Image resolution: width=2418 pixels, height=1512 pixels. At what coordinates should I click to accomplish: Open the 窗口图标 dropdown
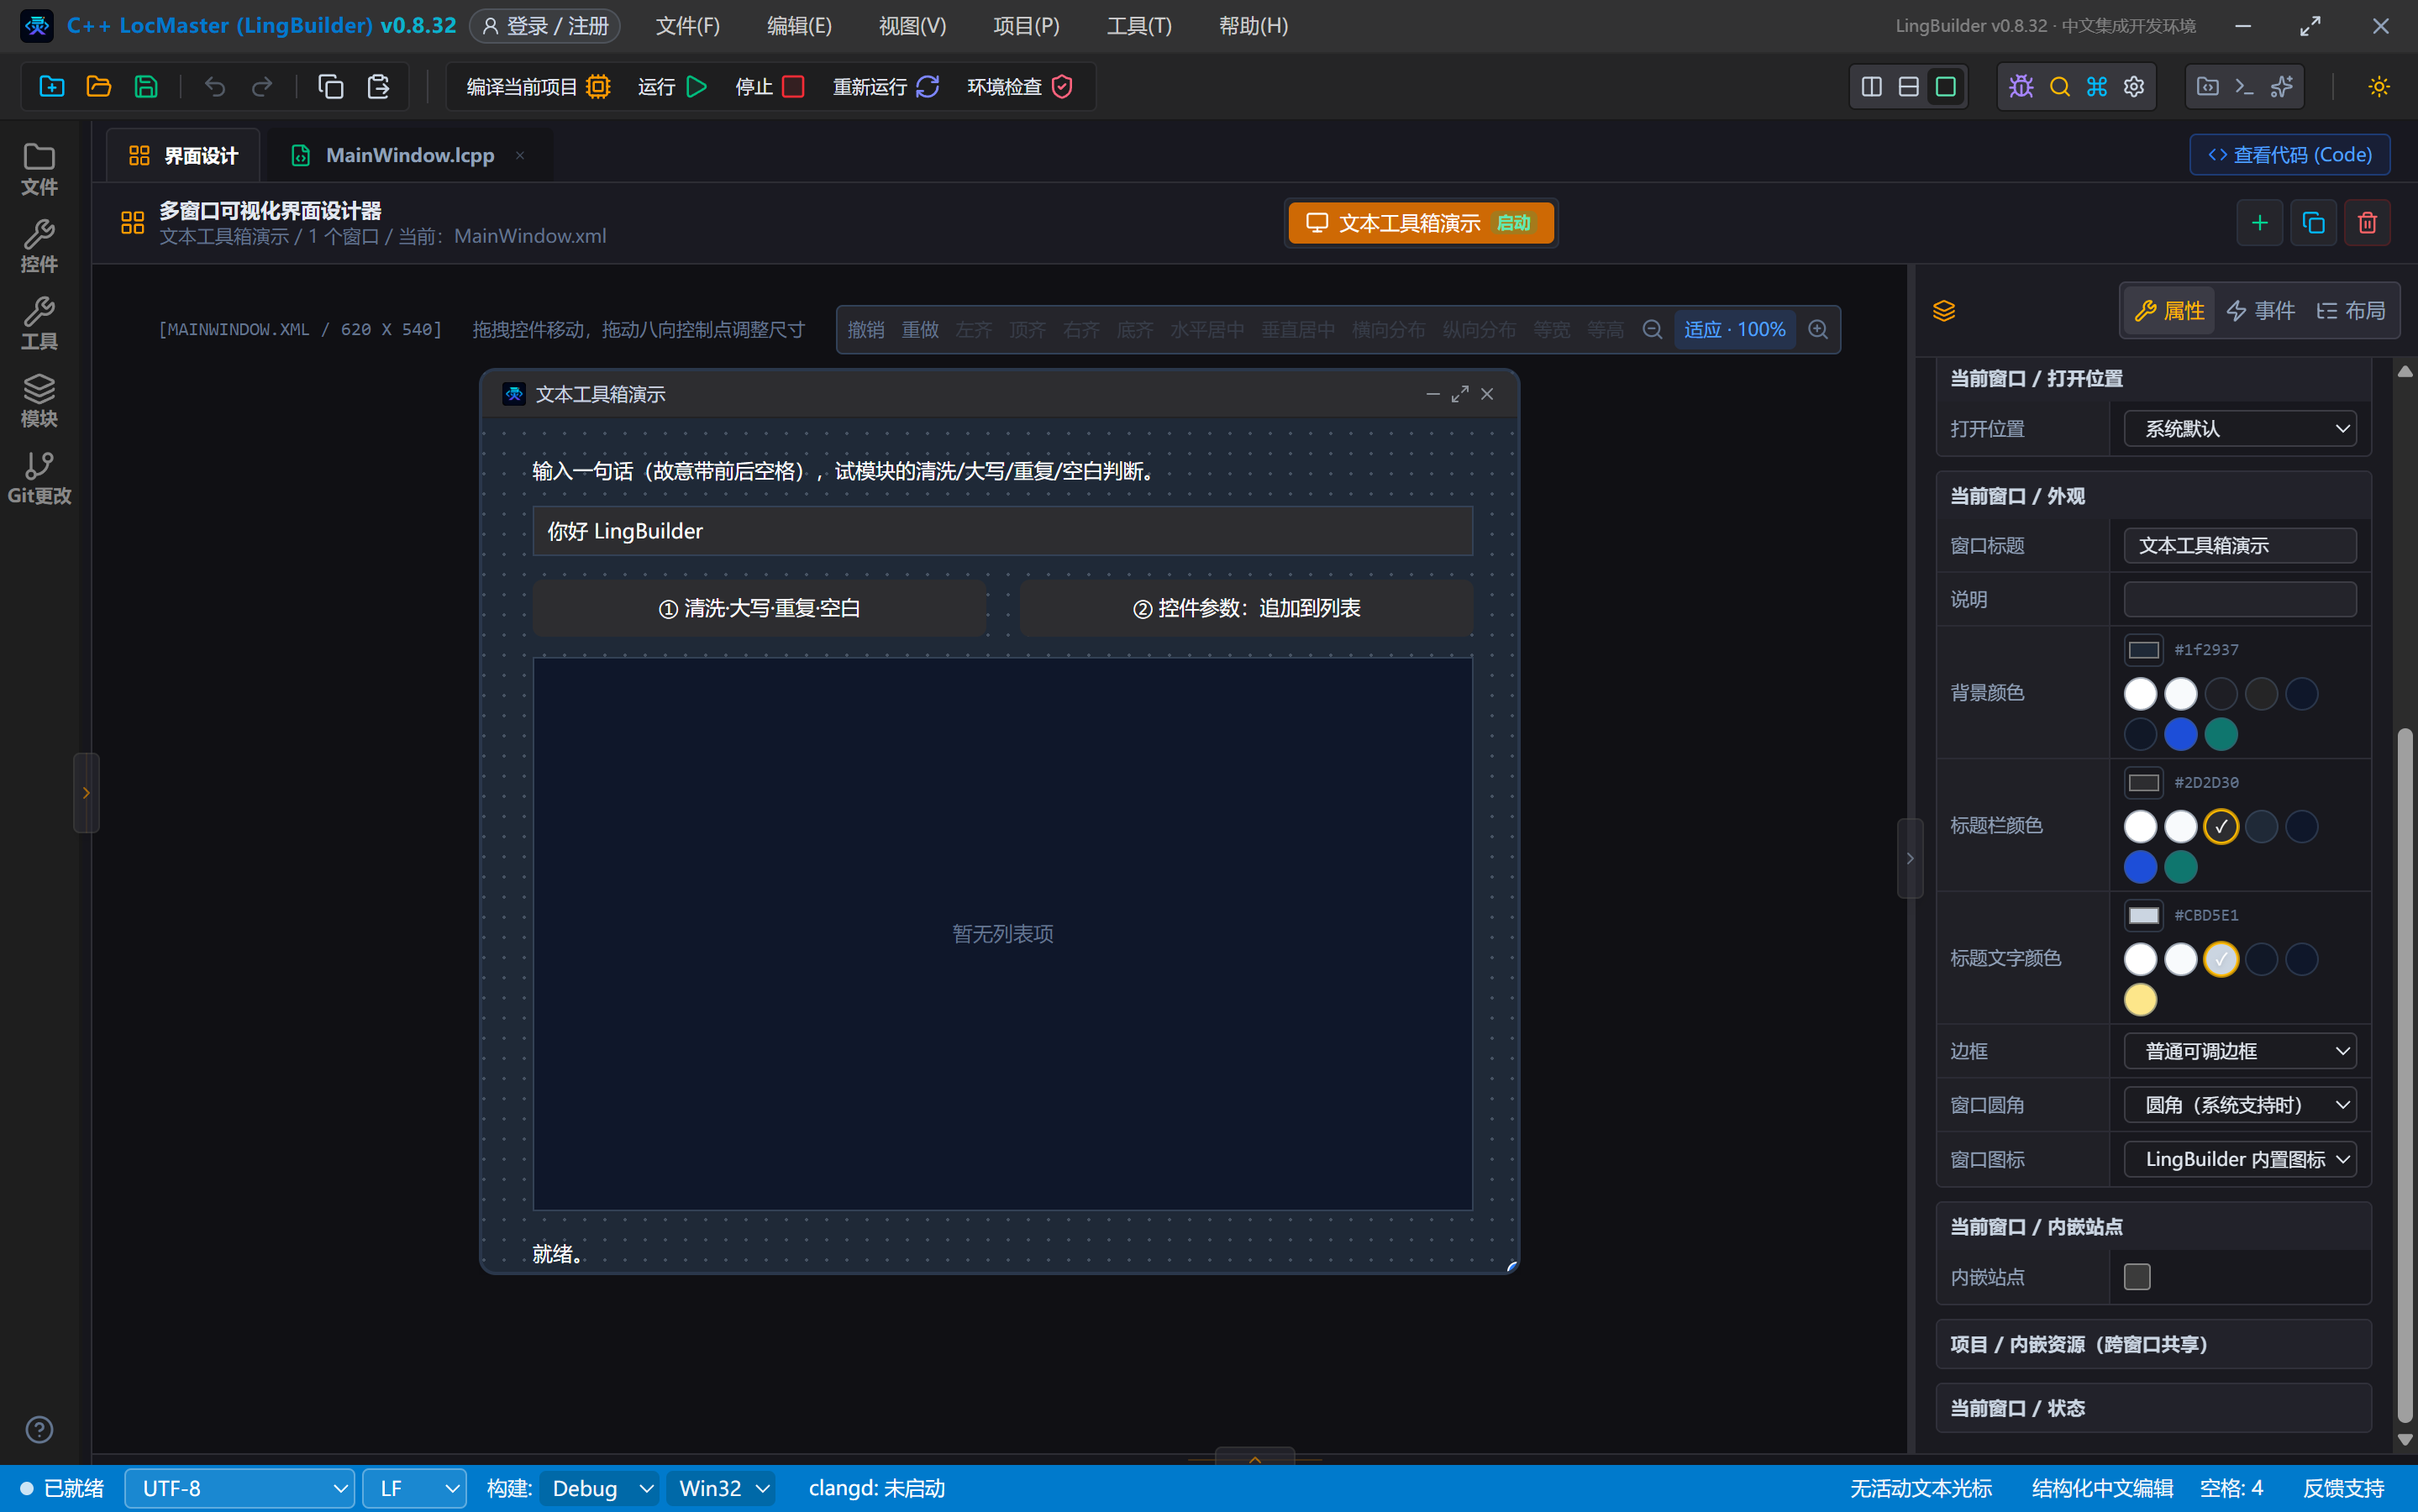click(x=2240, y=1159)
